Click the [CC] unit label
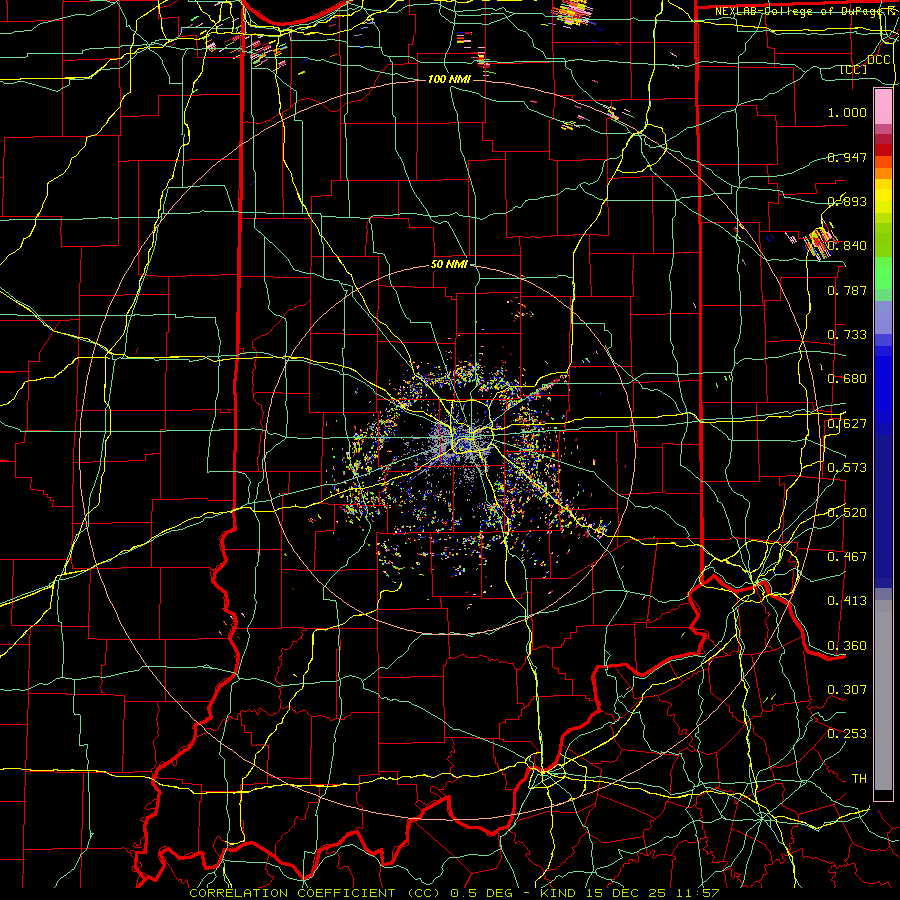 click(x=854, y=69)
